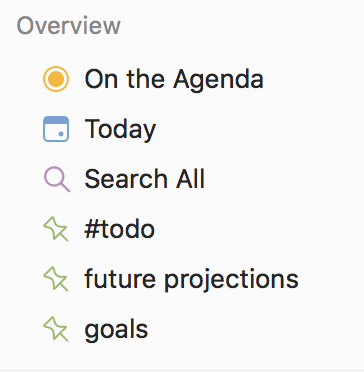Image resolution: width=364 pixels, height=372 pixels.
Task: Click the green pin icon beside goals
Action: [56, 329]
